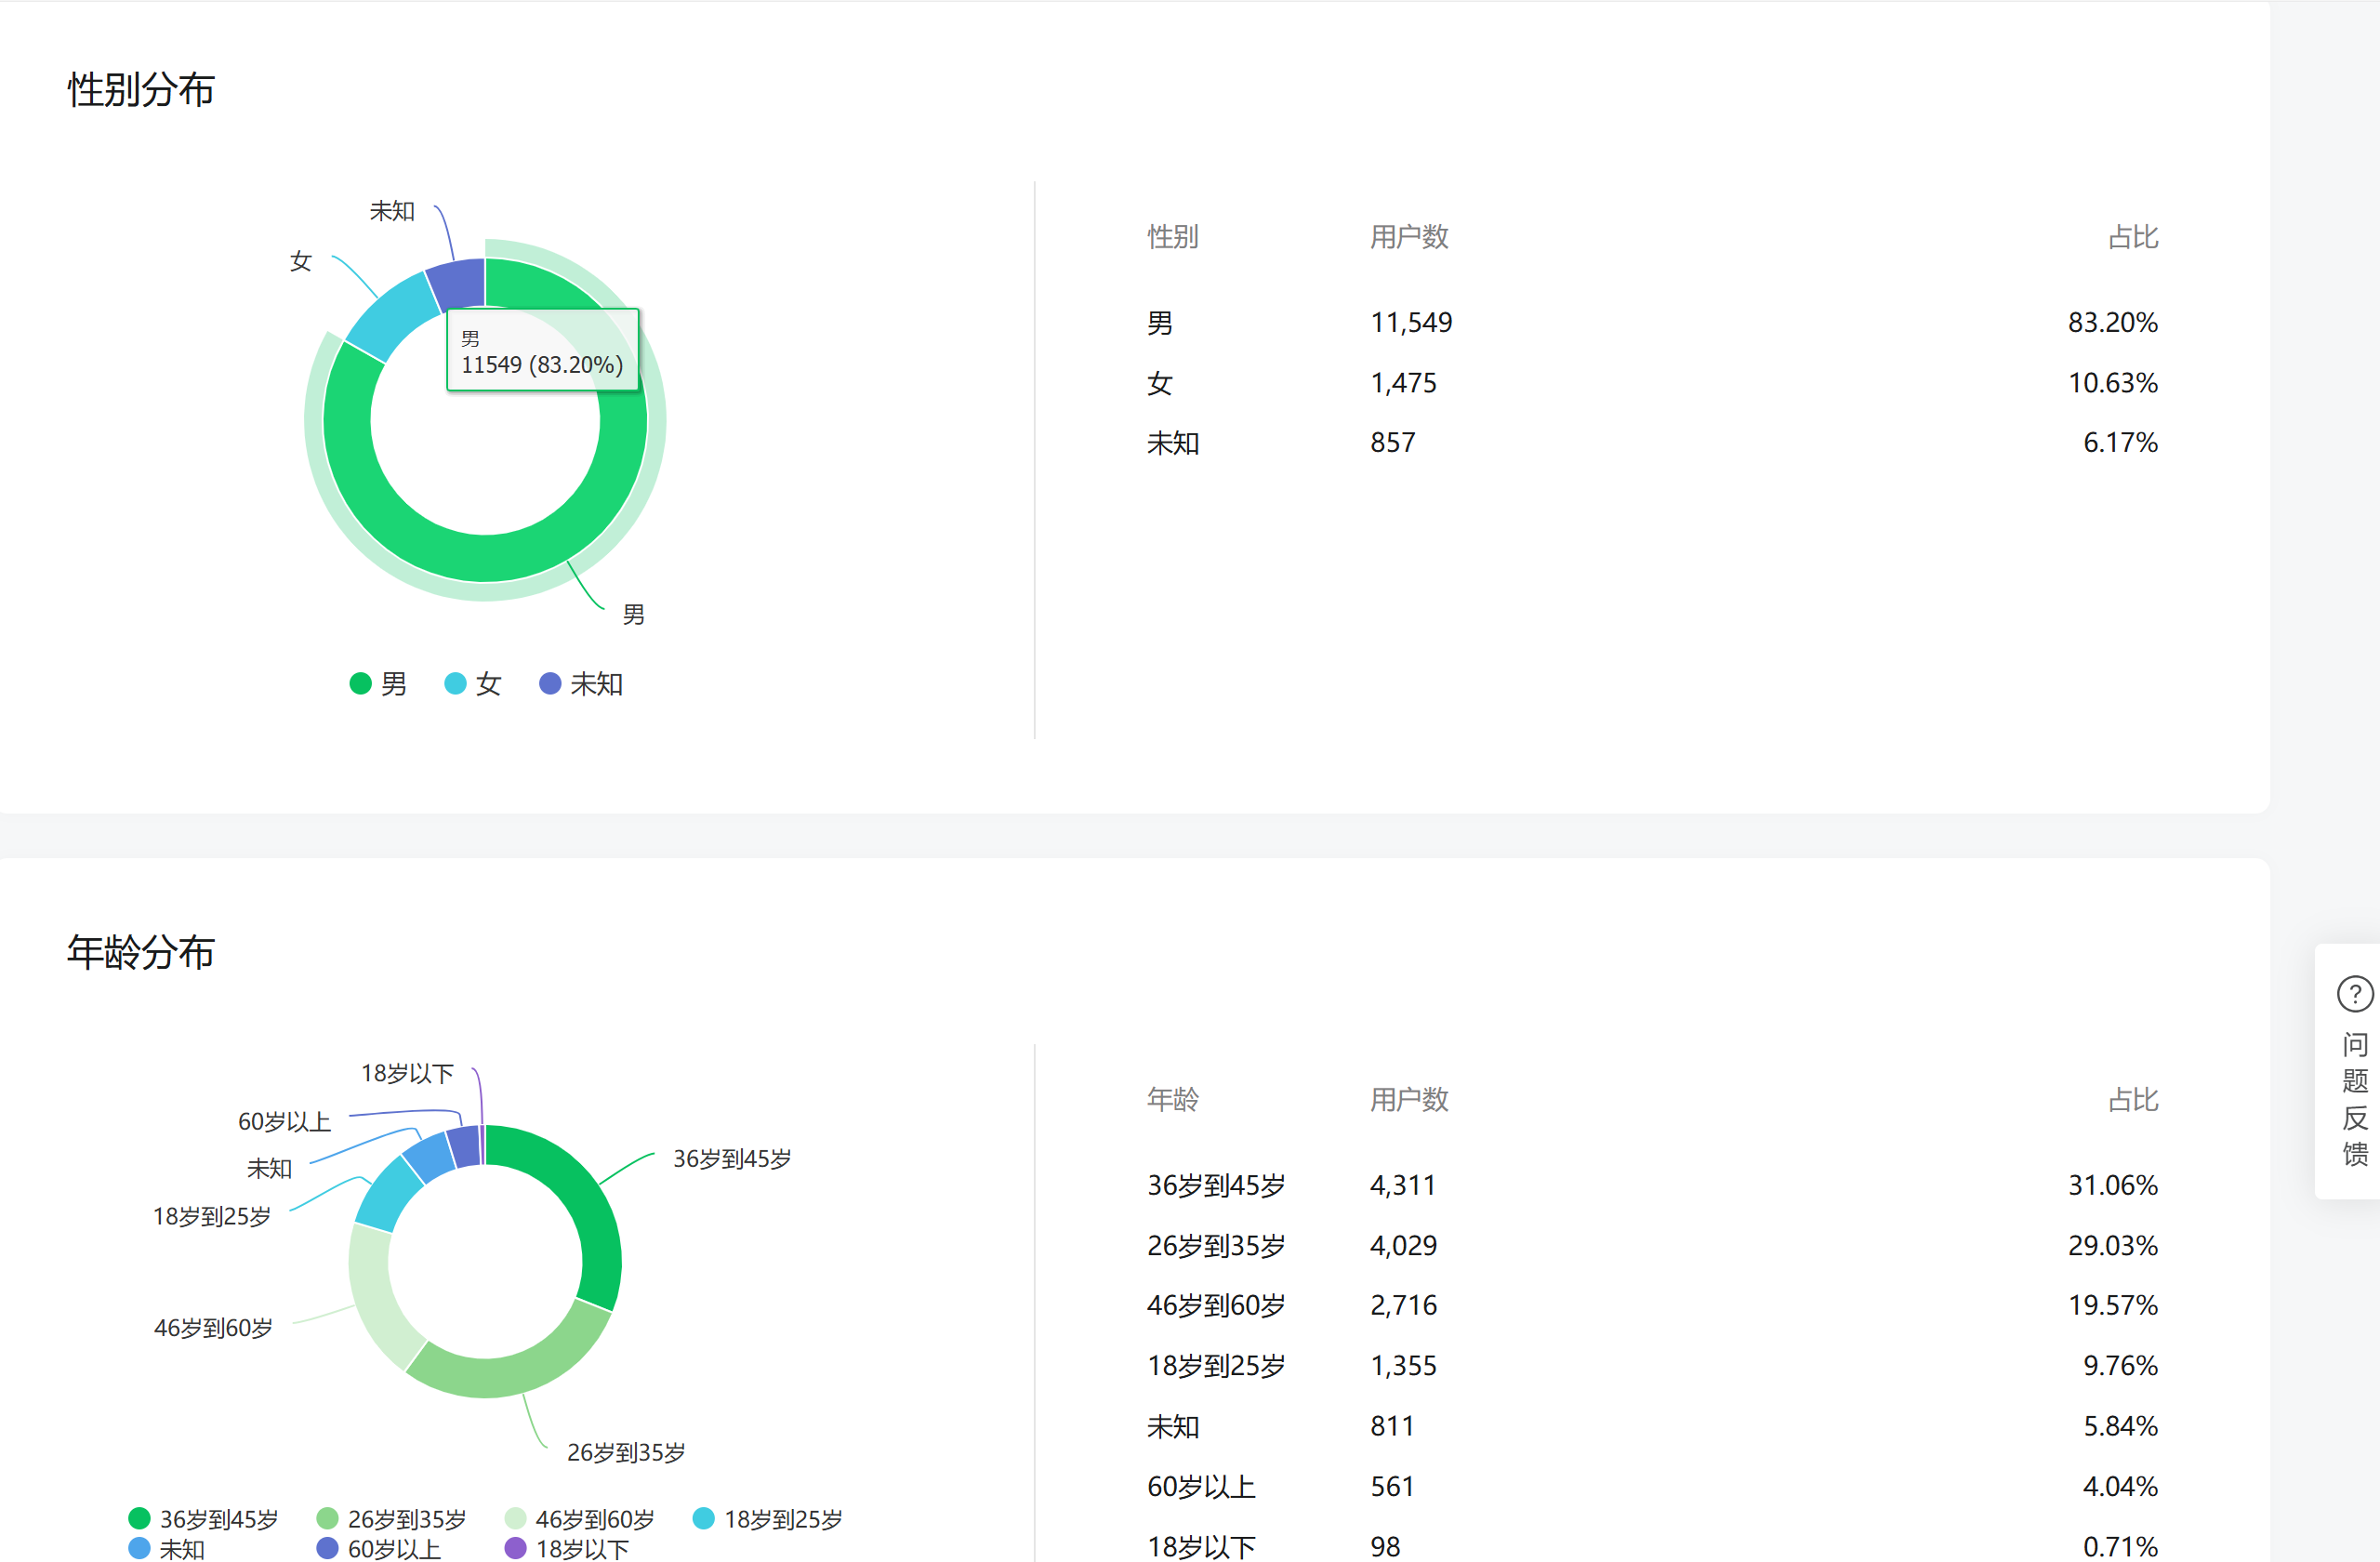The image size is (2380, 1562).
Task: Click the 857 user count value
Action: [1393, 443]
